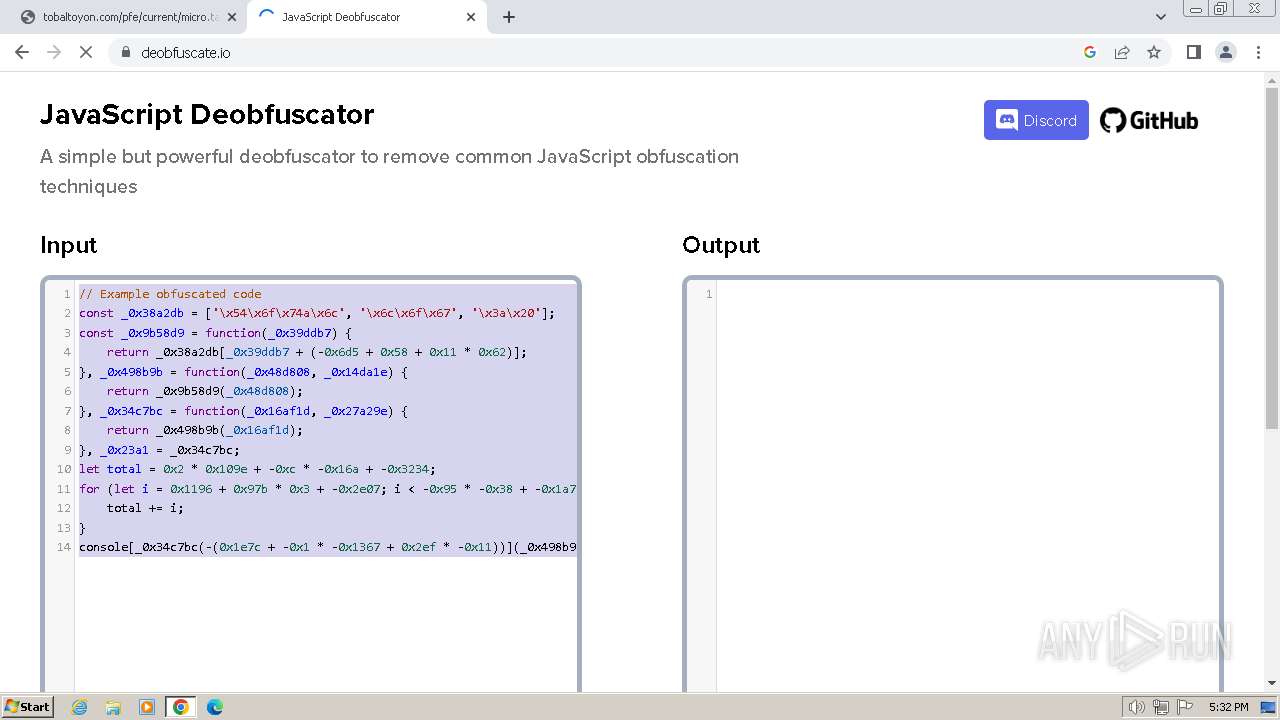1280x720 pixels.
Task: Go forward in browser history
Action: 54,52
